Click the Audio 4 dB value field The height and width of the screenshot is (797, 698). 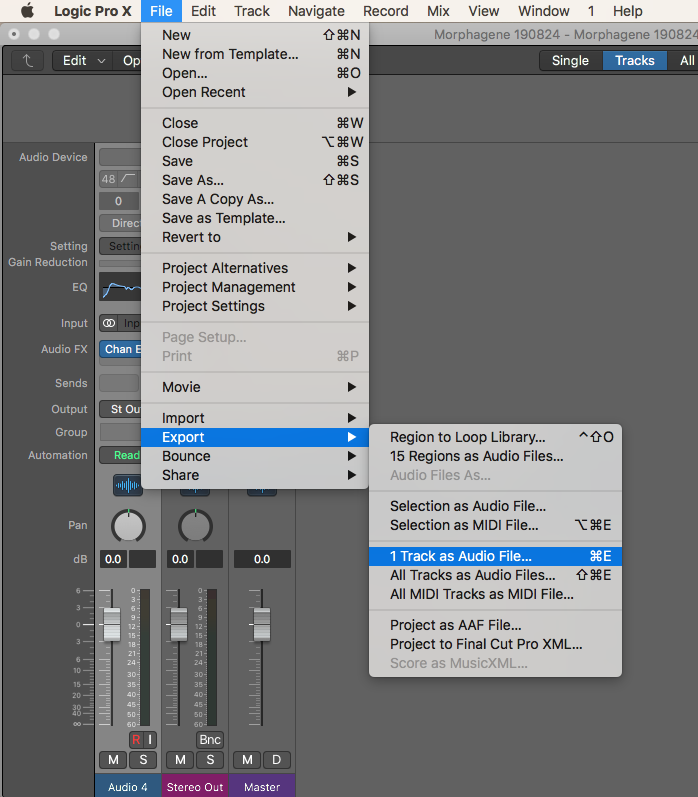113,559
